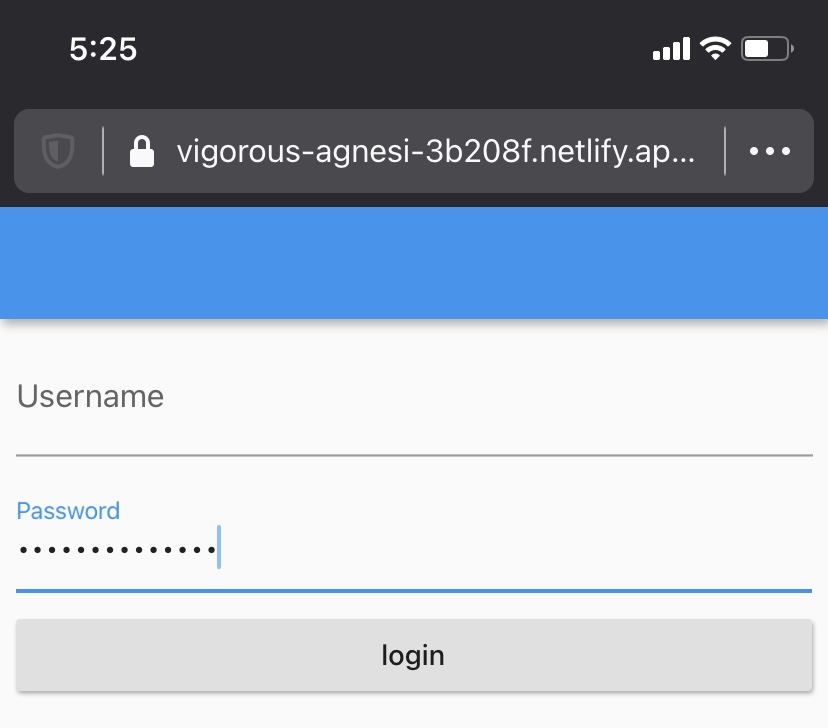This screenshot has height=728, width=828.
Task: Tap the battery level indicator
Action: (x=764, y=48)
